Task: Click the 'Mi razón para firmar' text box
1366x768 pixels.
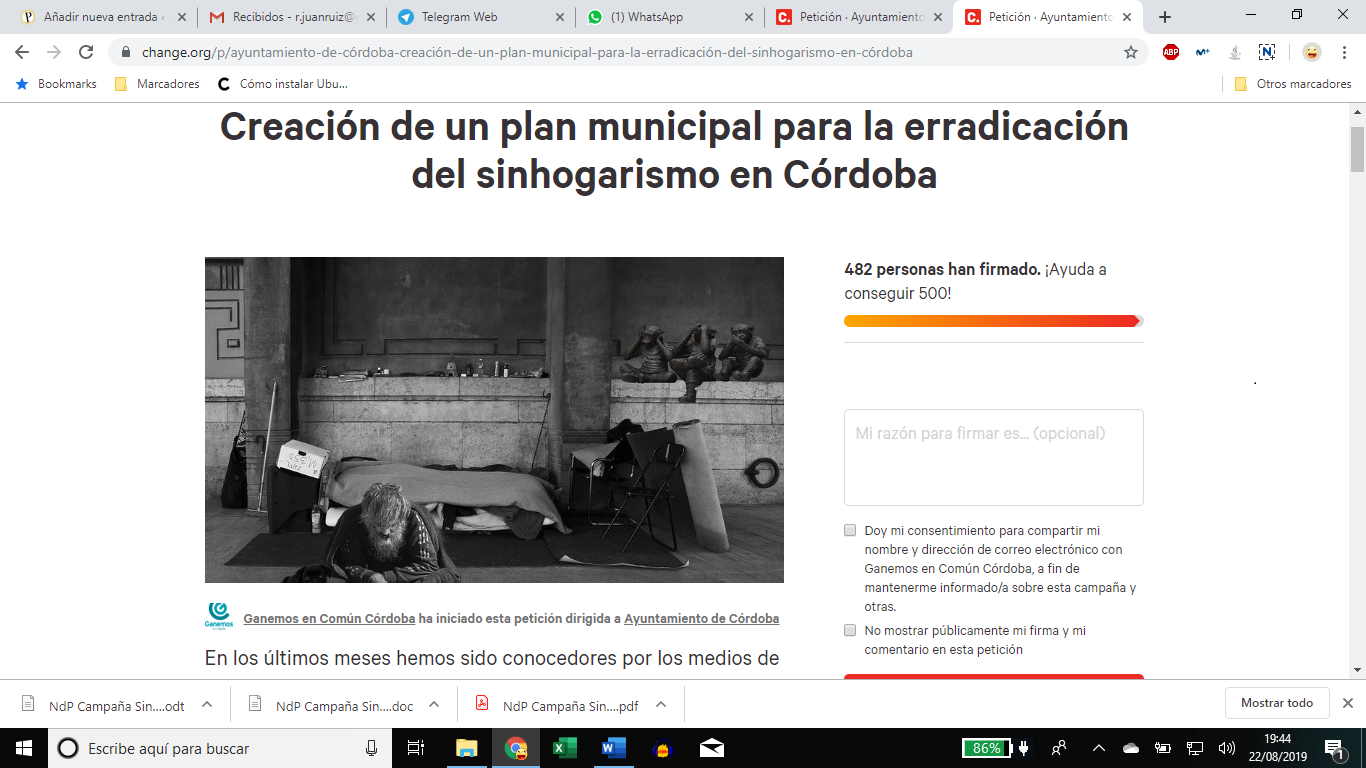Action: point(993,457)
